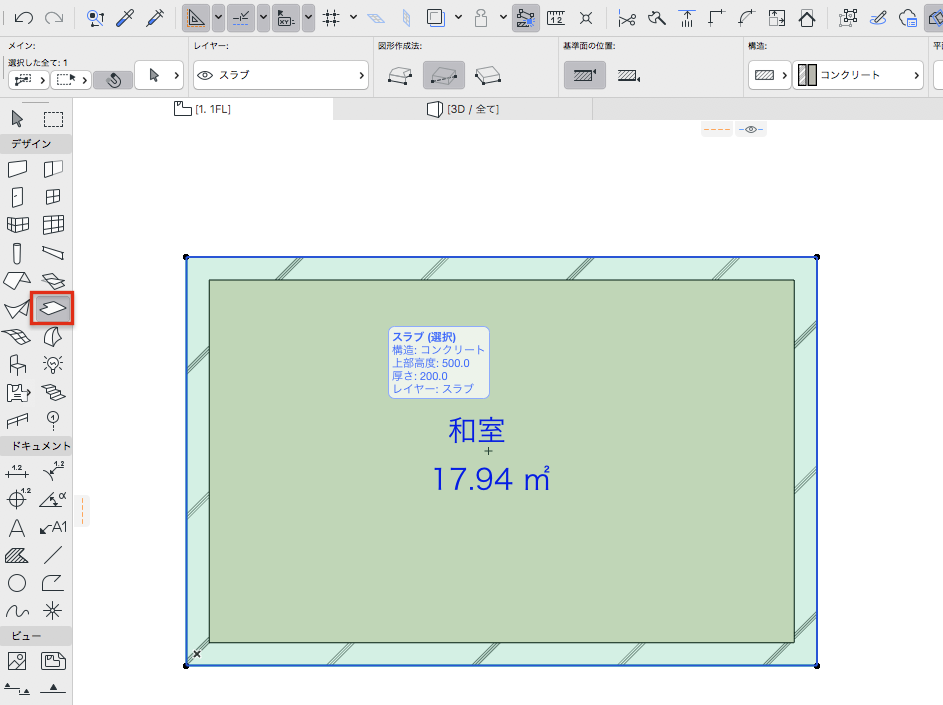The width and height of the screenshot is (943, 705).
Task: Click the 和室 zone label in plan
Action: click(476, 431)
